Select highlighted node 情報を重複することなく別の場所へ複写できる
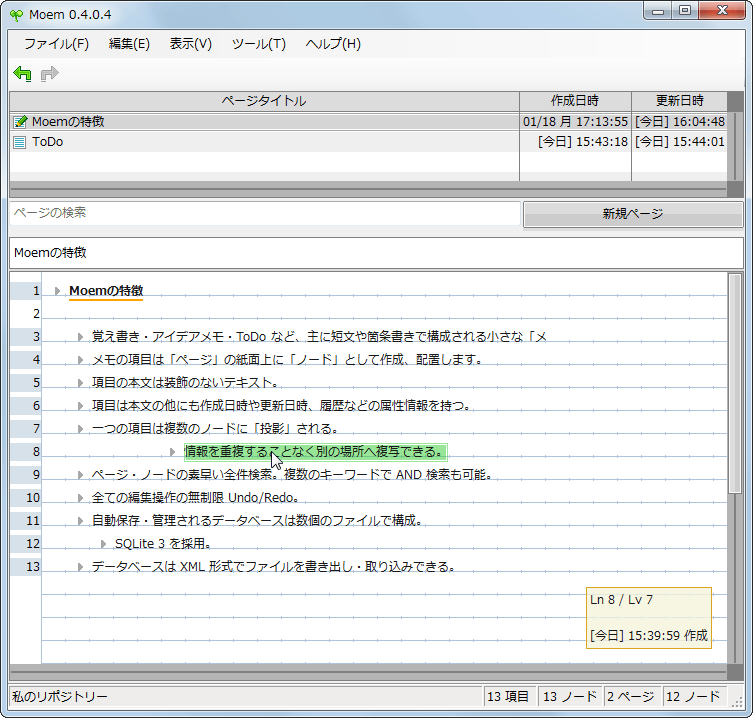This screenshot has width=753, height=718. tap(316, 452)
